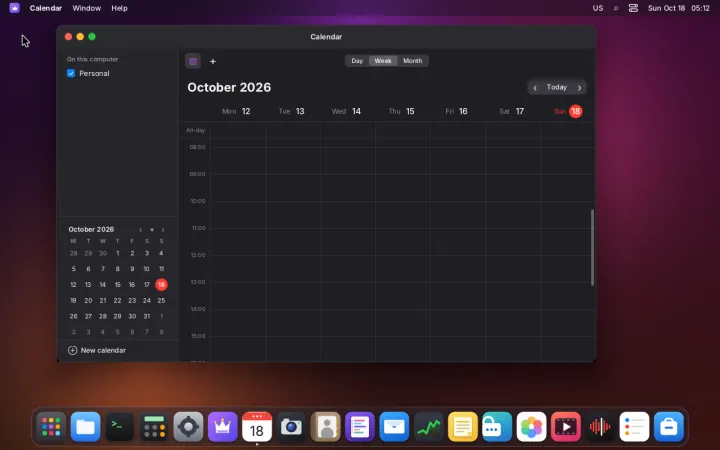Open the US input source menu
Image resolution: width=720 pixels, height=450 pixels.
(x=598, y=8)
